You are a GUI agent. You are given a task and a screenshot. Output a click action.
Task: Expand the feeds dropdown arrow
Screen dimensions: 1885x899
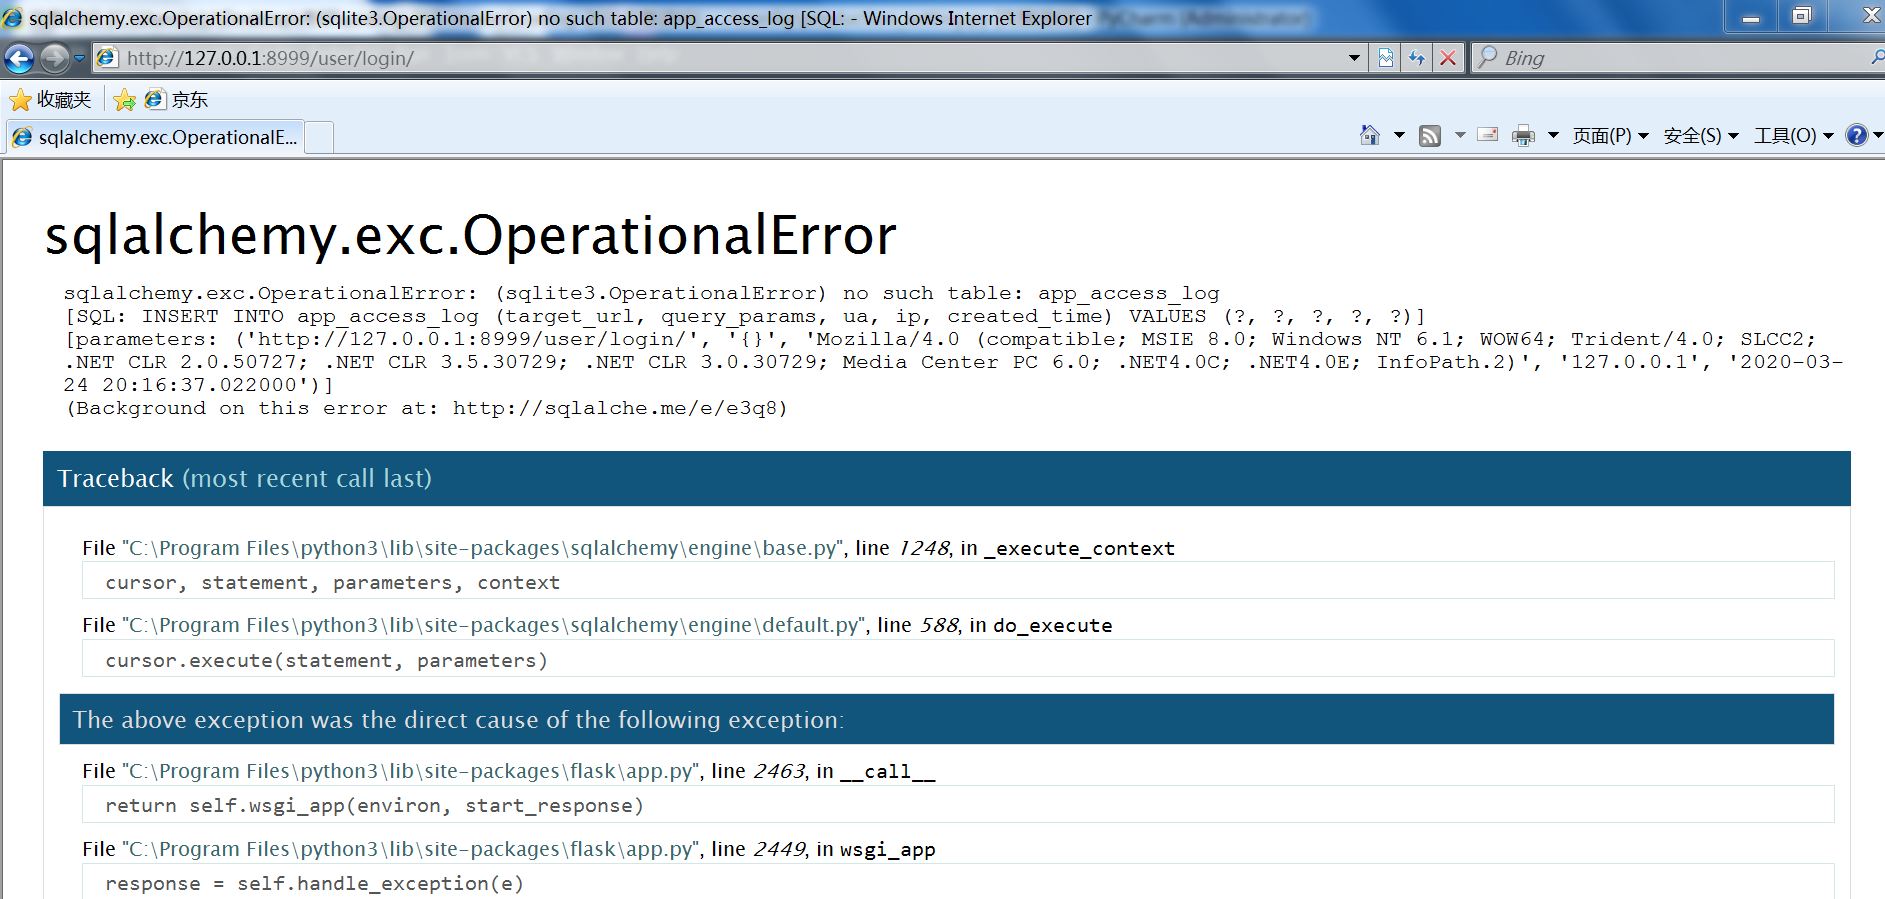[x=1460, y=135]
